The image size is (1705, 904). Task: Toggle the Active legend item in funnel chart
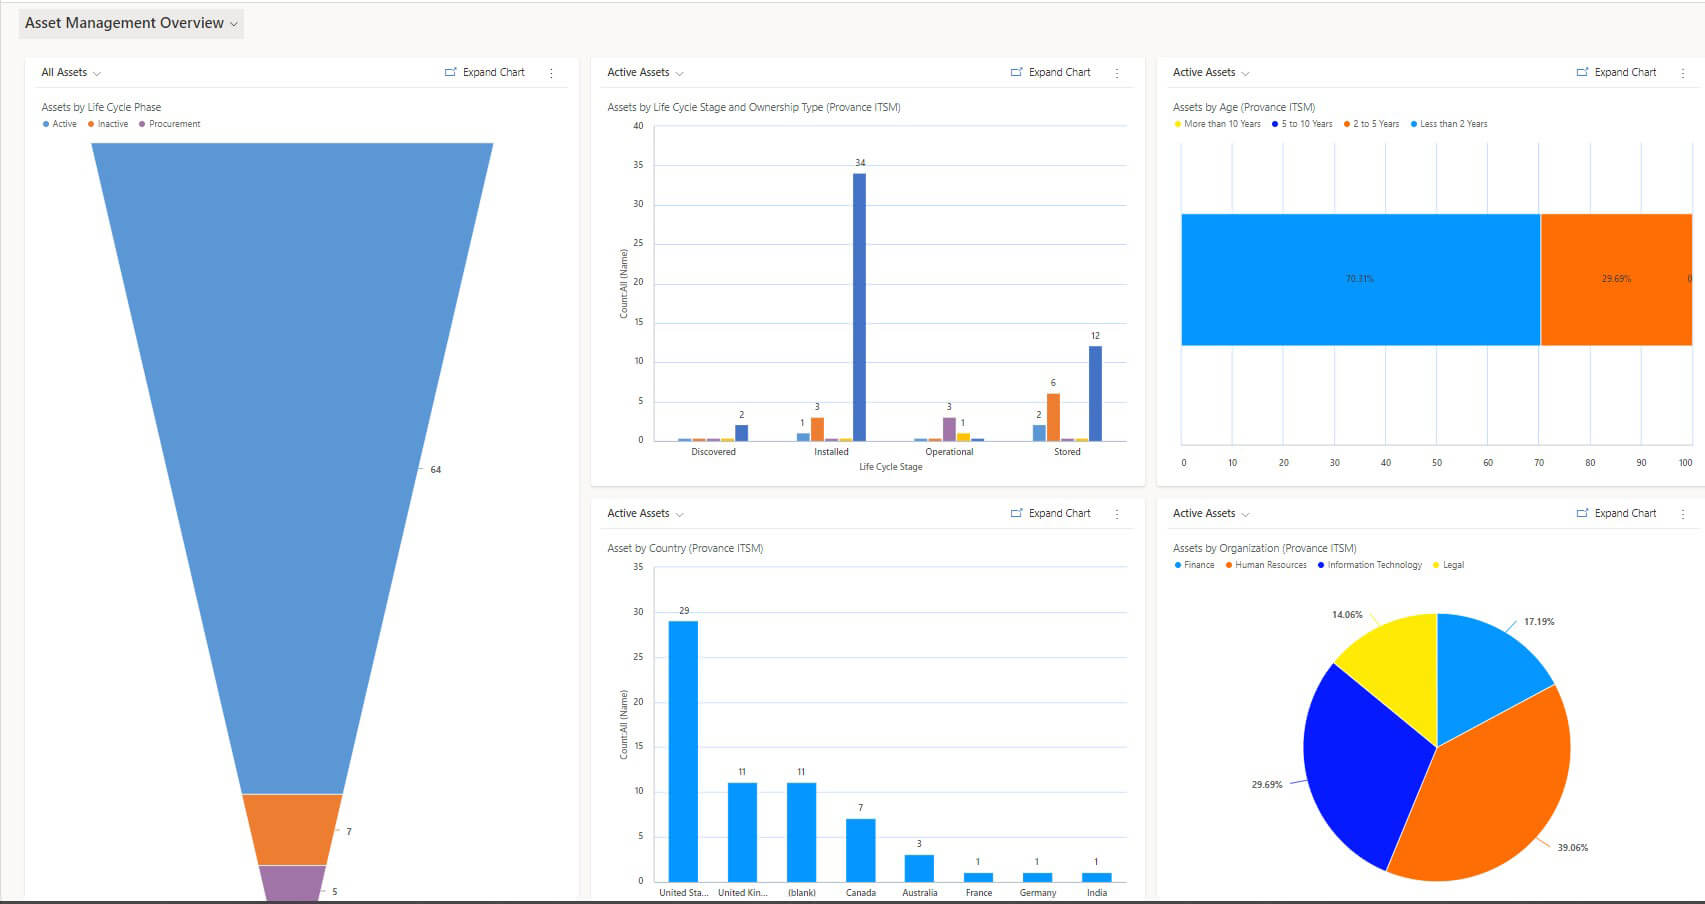(x=60, y=124)
